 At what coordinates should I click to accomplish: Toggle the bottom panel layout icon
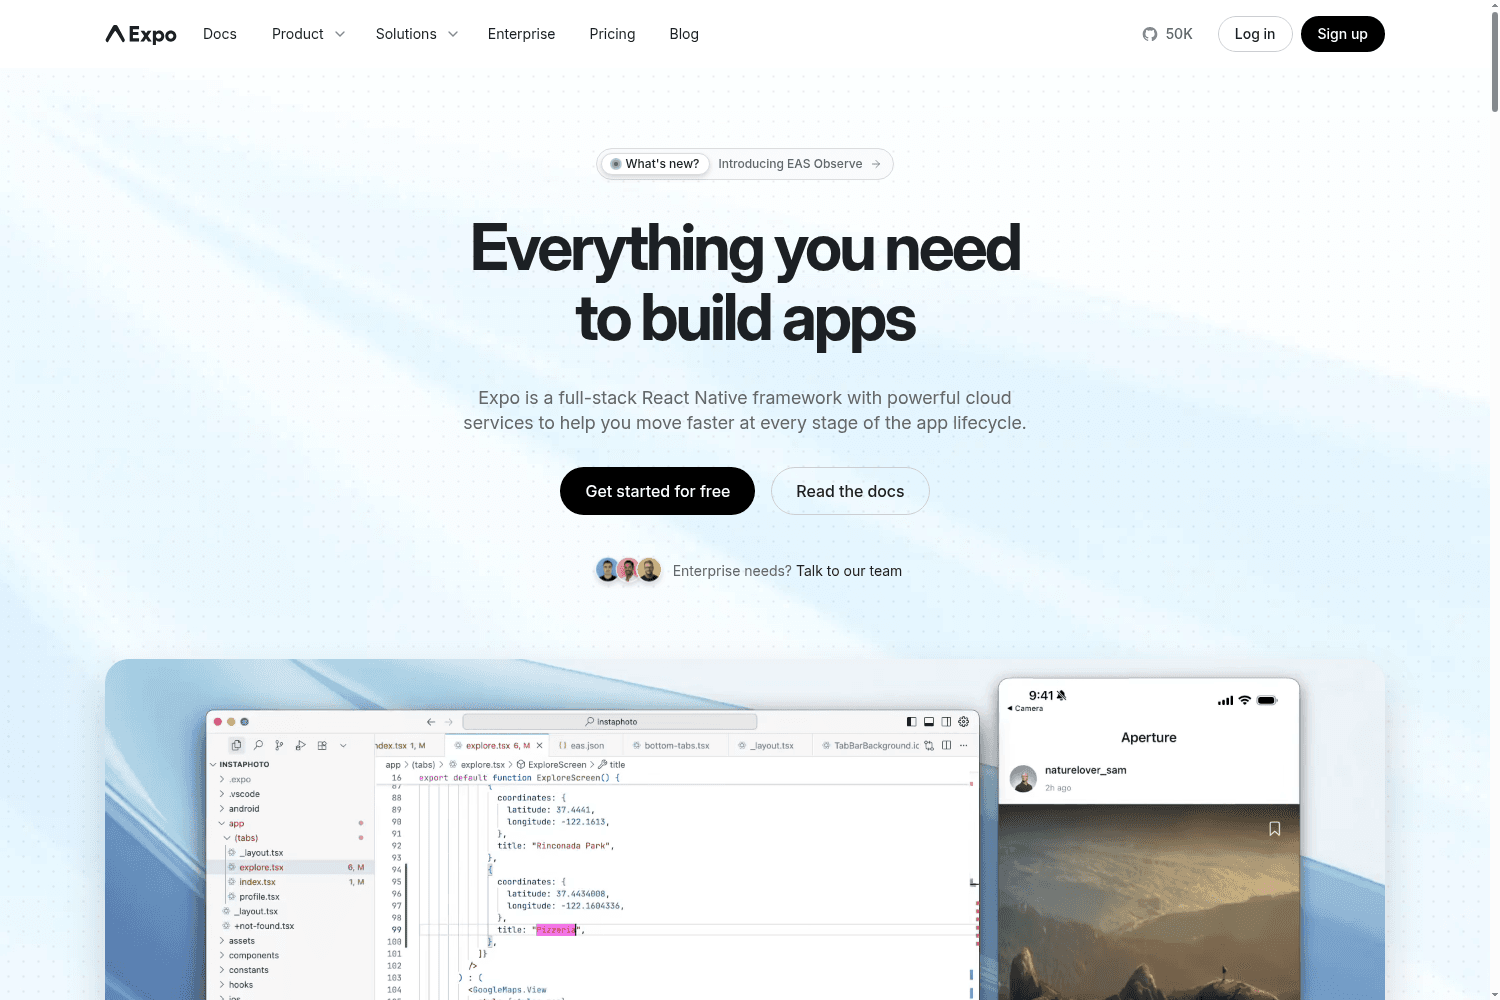coord(929,721)
